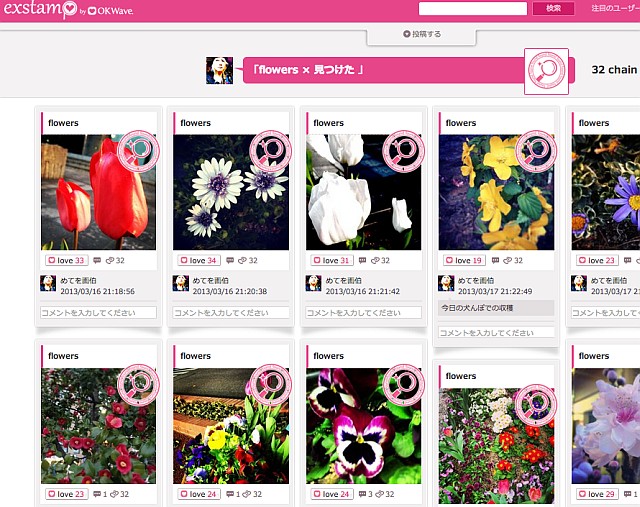This screenshot has width=640, height=507.
Task: Click comment field under 21:20:38 post
Action: [x=231, y=313]
